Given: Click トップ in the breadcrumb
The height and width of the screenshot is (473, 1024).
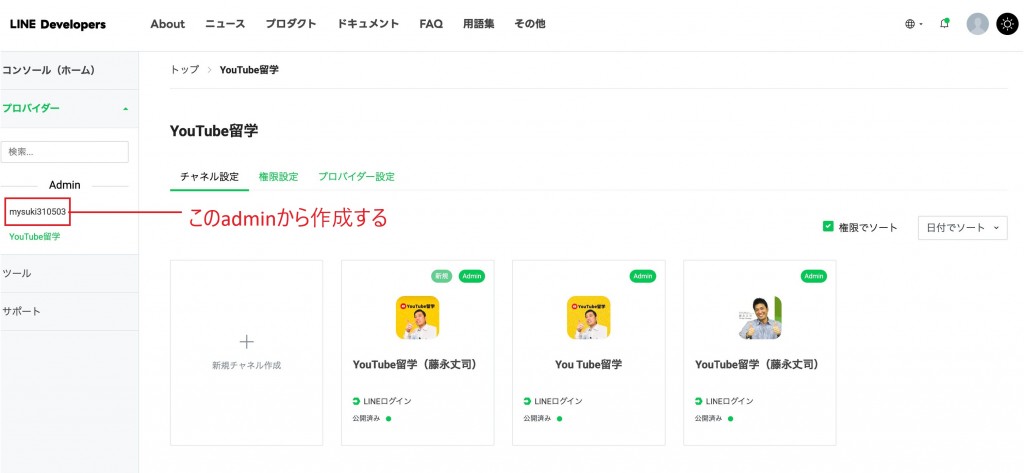Looking at the screenshot, I should pyautogui.click(x=185, y=69).
